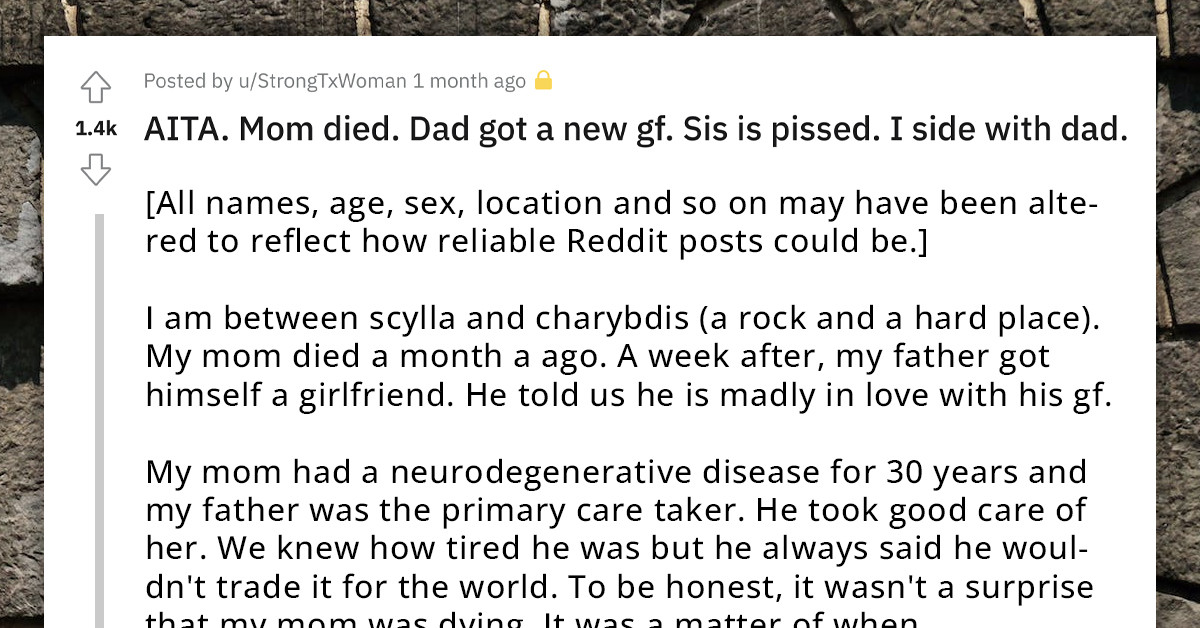Screen dimensions: 1200x628
Task: Click the yellow lock beside the timestamp
Action: click(542, 80)
